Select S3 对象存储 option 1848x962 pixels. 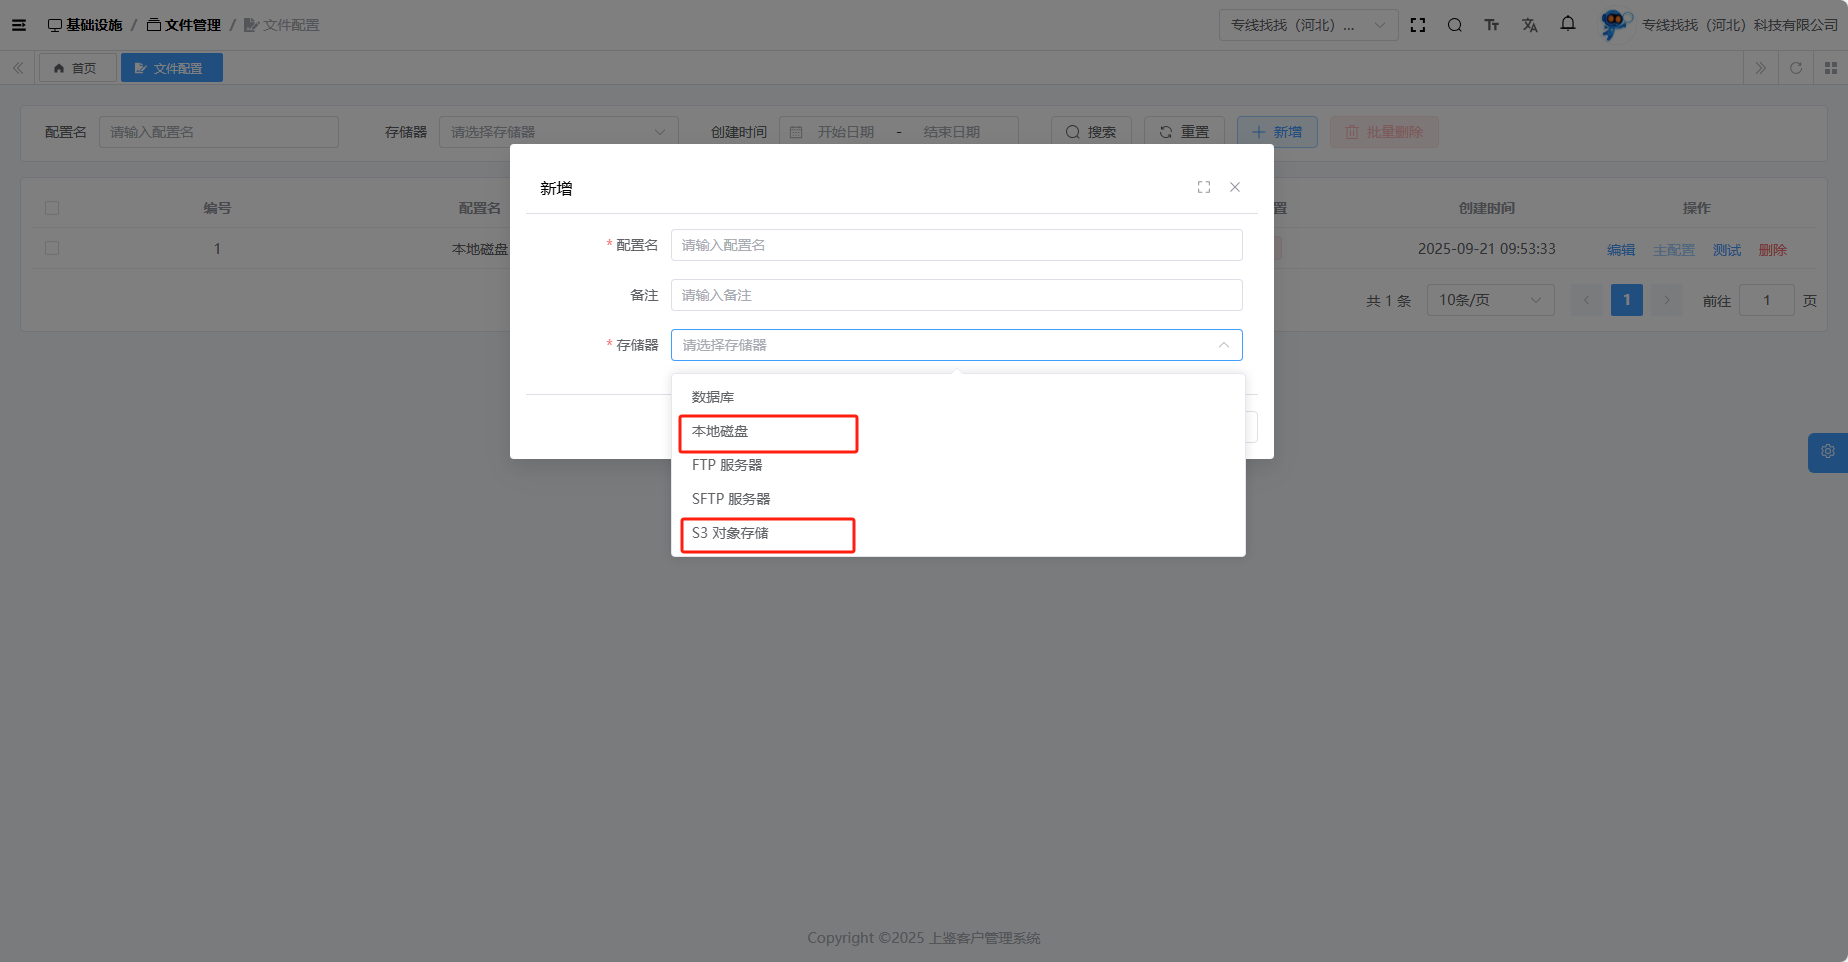click(x=730, y=534)
